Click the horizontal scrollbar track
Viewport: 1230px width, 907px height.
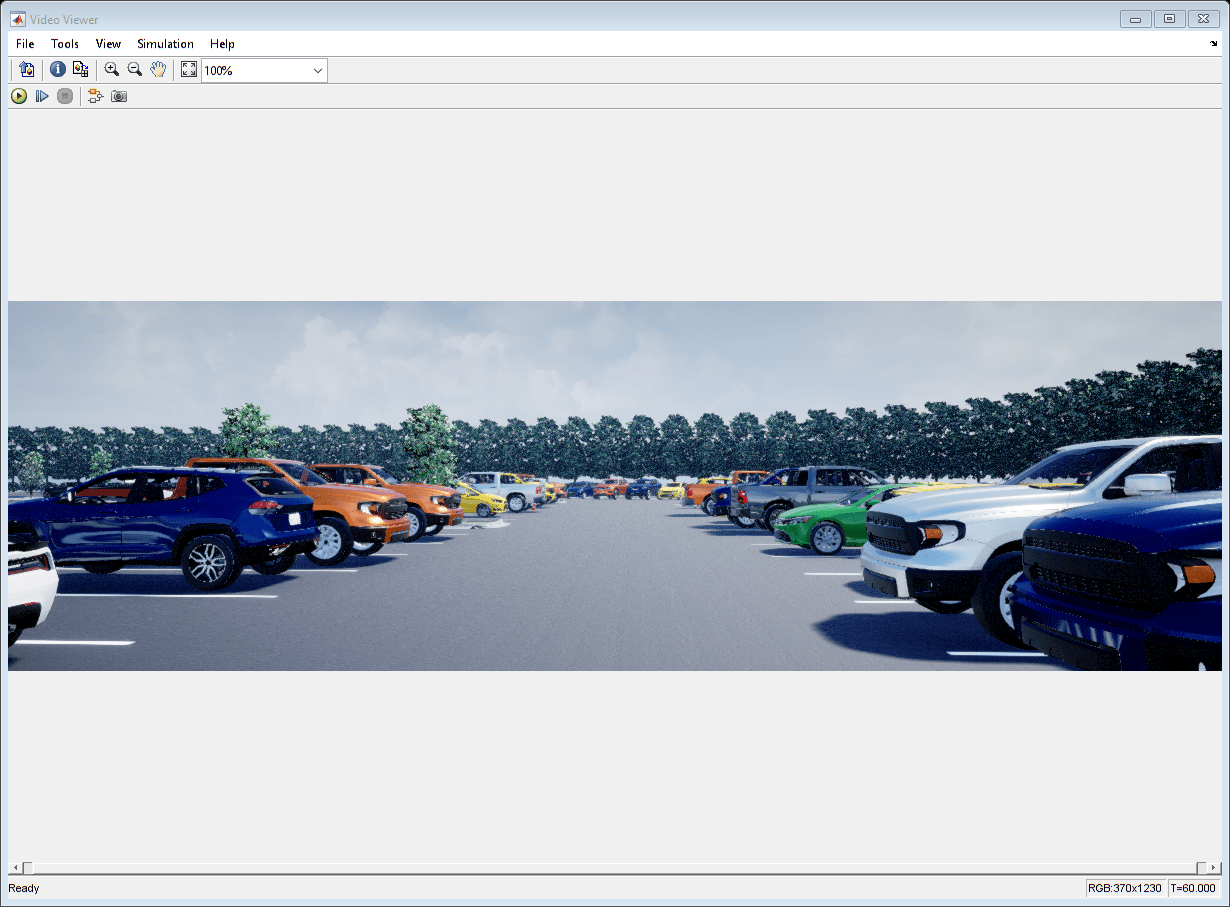pyautogui.click(x=614, y=868)
